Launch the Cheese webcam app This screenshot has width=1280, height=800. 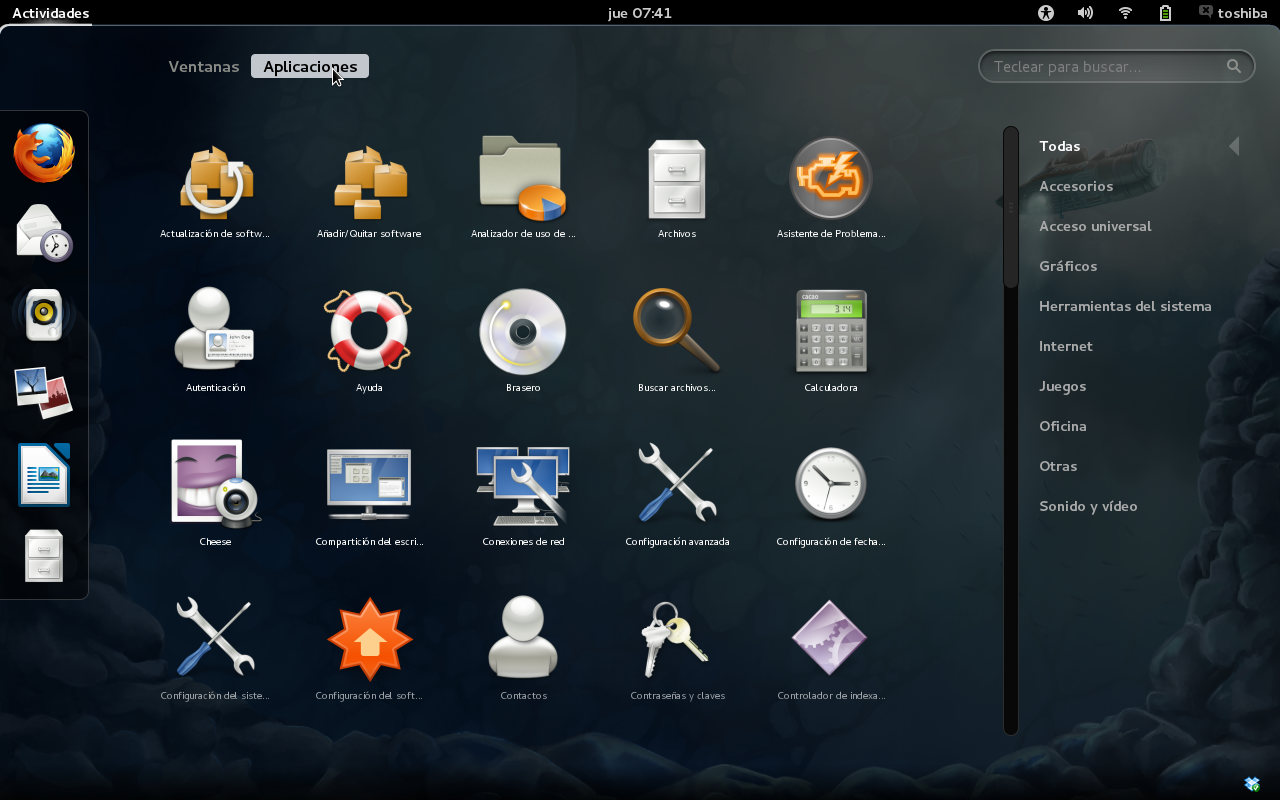[x=215, y=485]
